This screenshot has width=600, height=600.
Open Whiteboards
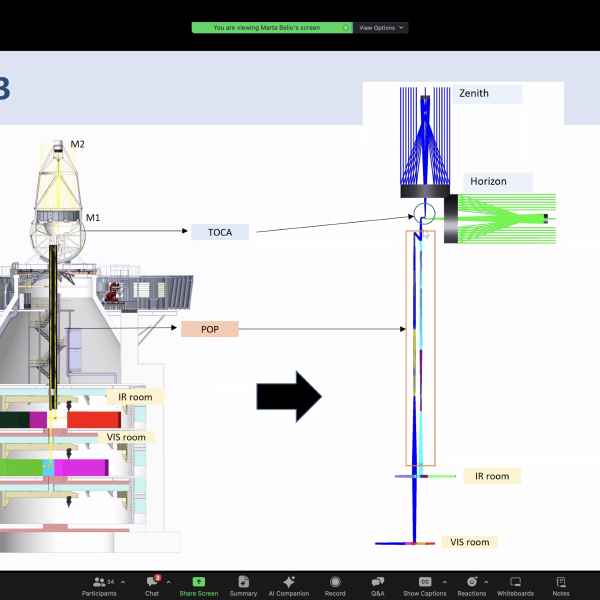coord(515,584)
